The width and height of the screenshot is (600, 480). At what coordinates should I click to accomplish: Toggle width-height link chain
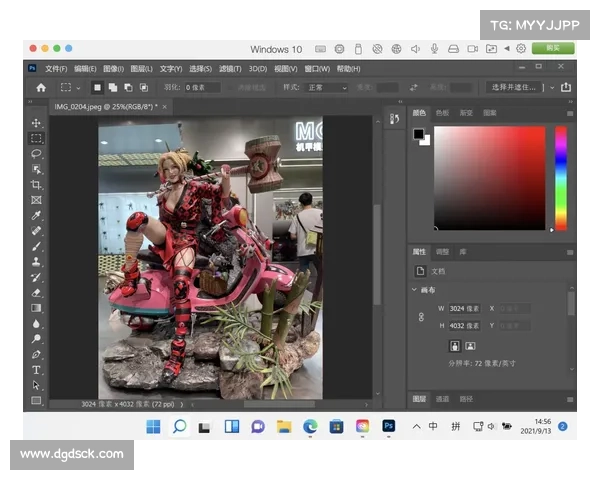tap(421, 317)
